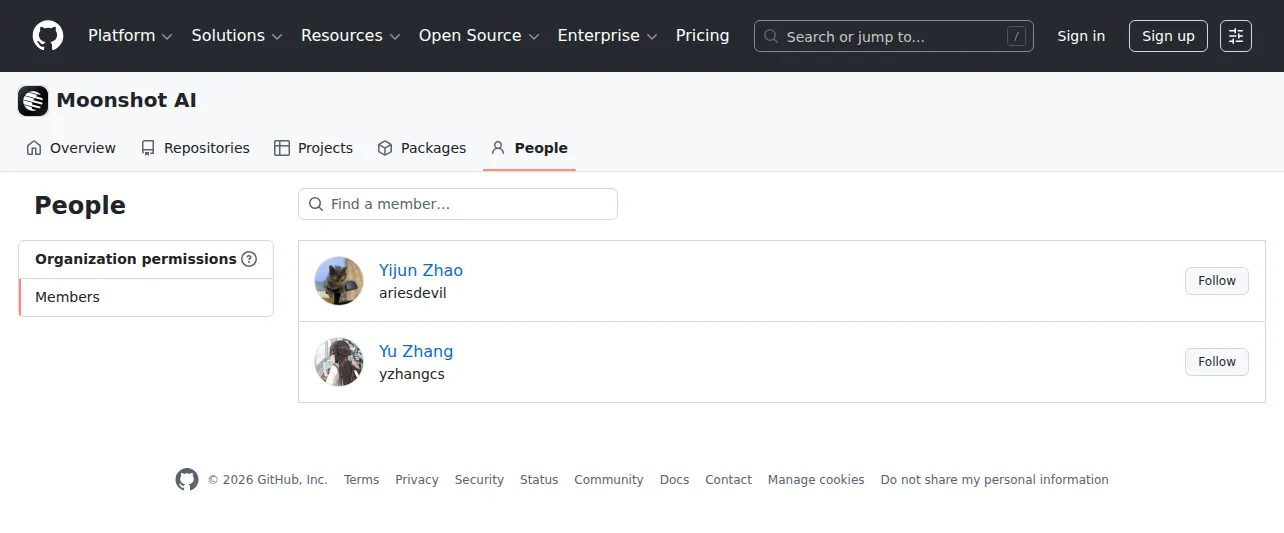The width and height of the screenshot is (1284, 533).
Task: Click into the Find a member field
Action: click(x=458, y=204)
